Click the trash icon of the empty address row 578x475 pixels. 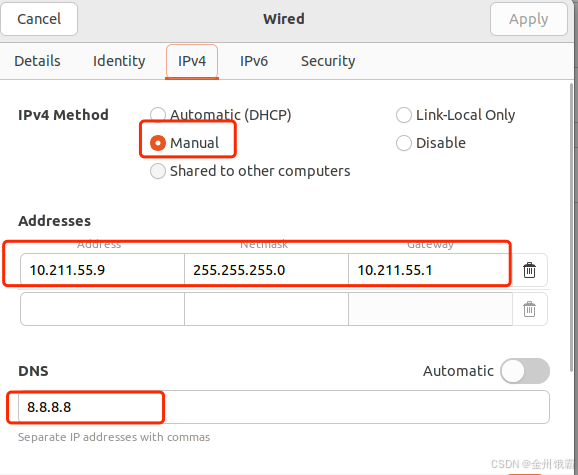point(529,309)
